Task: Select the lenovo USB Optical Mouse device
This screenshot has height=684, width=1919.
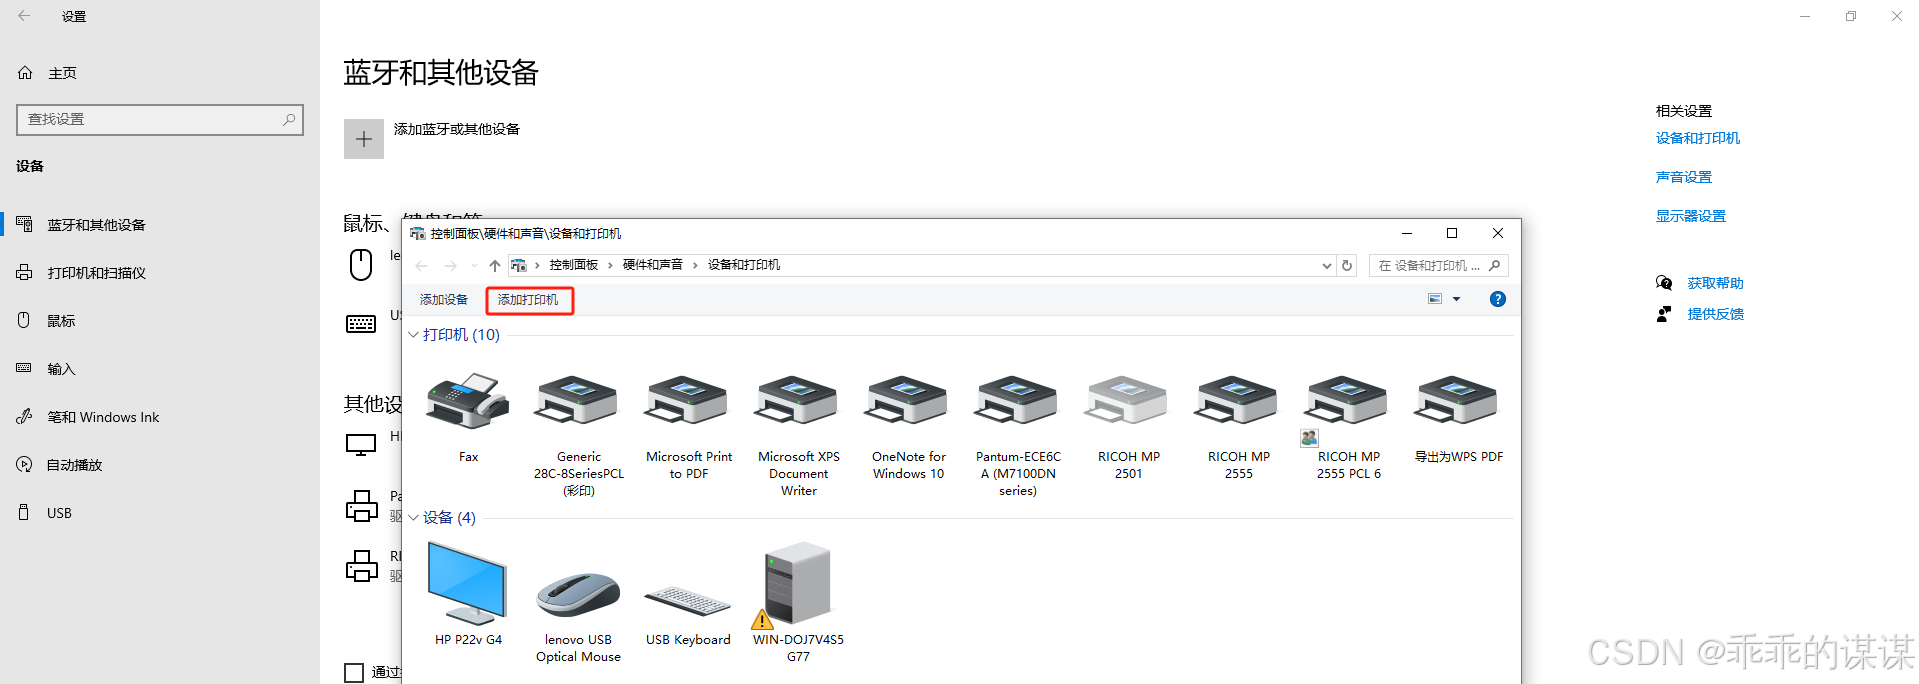Action: click(x=578, y=595)
